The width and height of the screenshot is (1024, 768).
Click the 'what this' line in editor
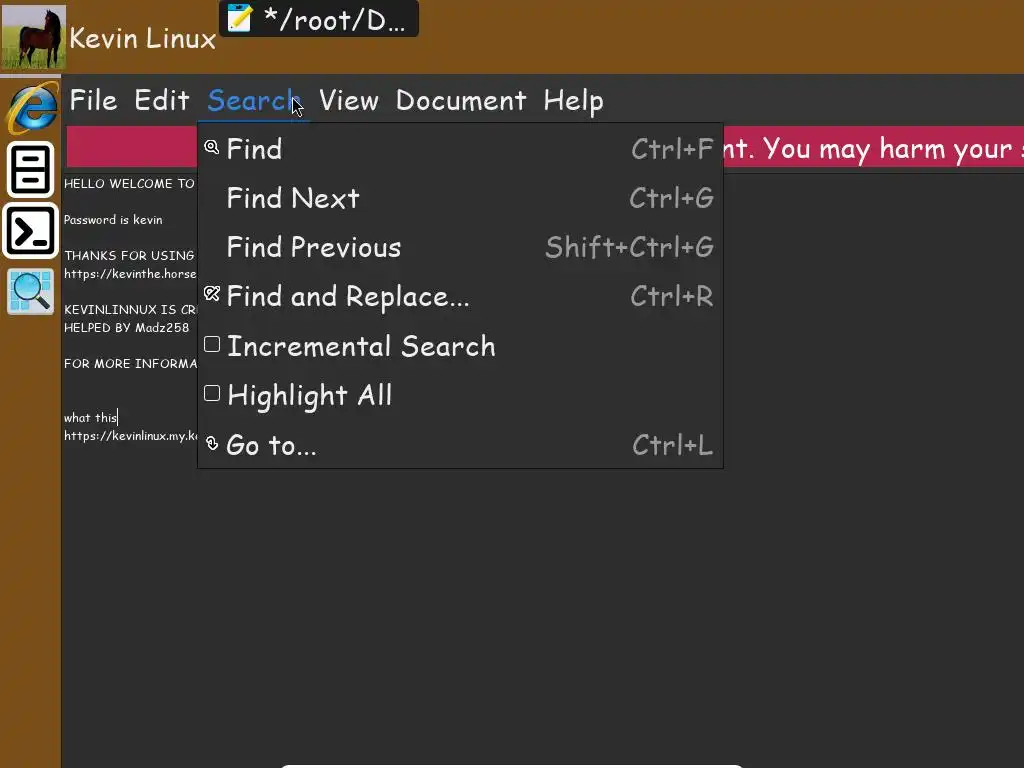coord(91,418)
